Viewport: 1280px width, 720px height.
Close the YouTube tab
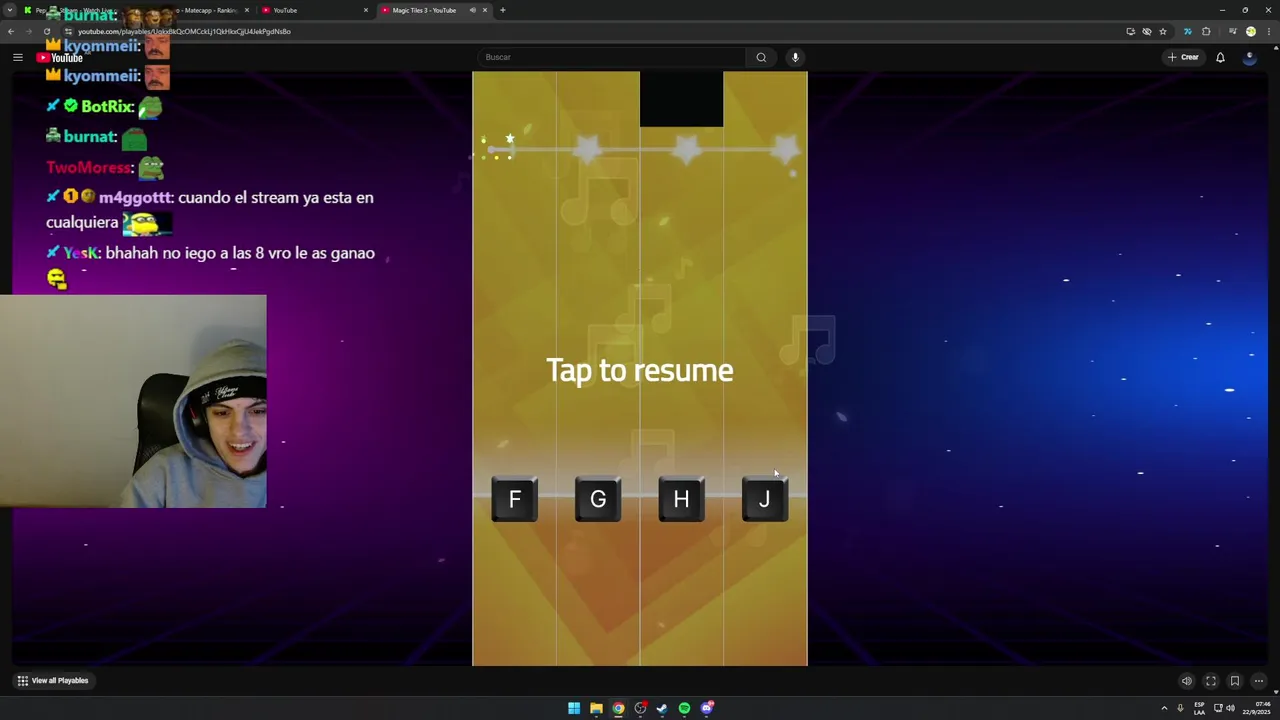coord(366,10)
